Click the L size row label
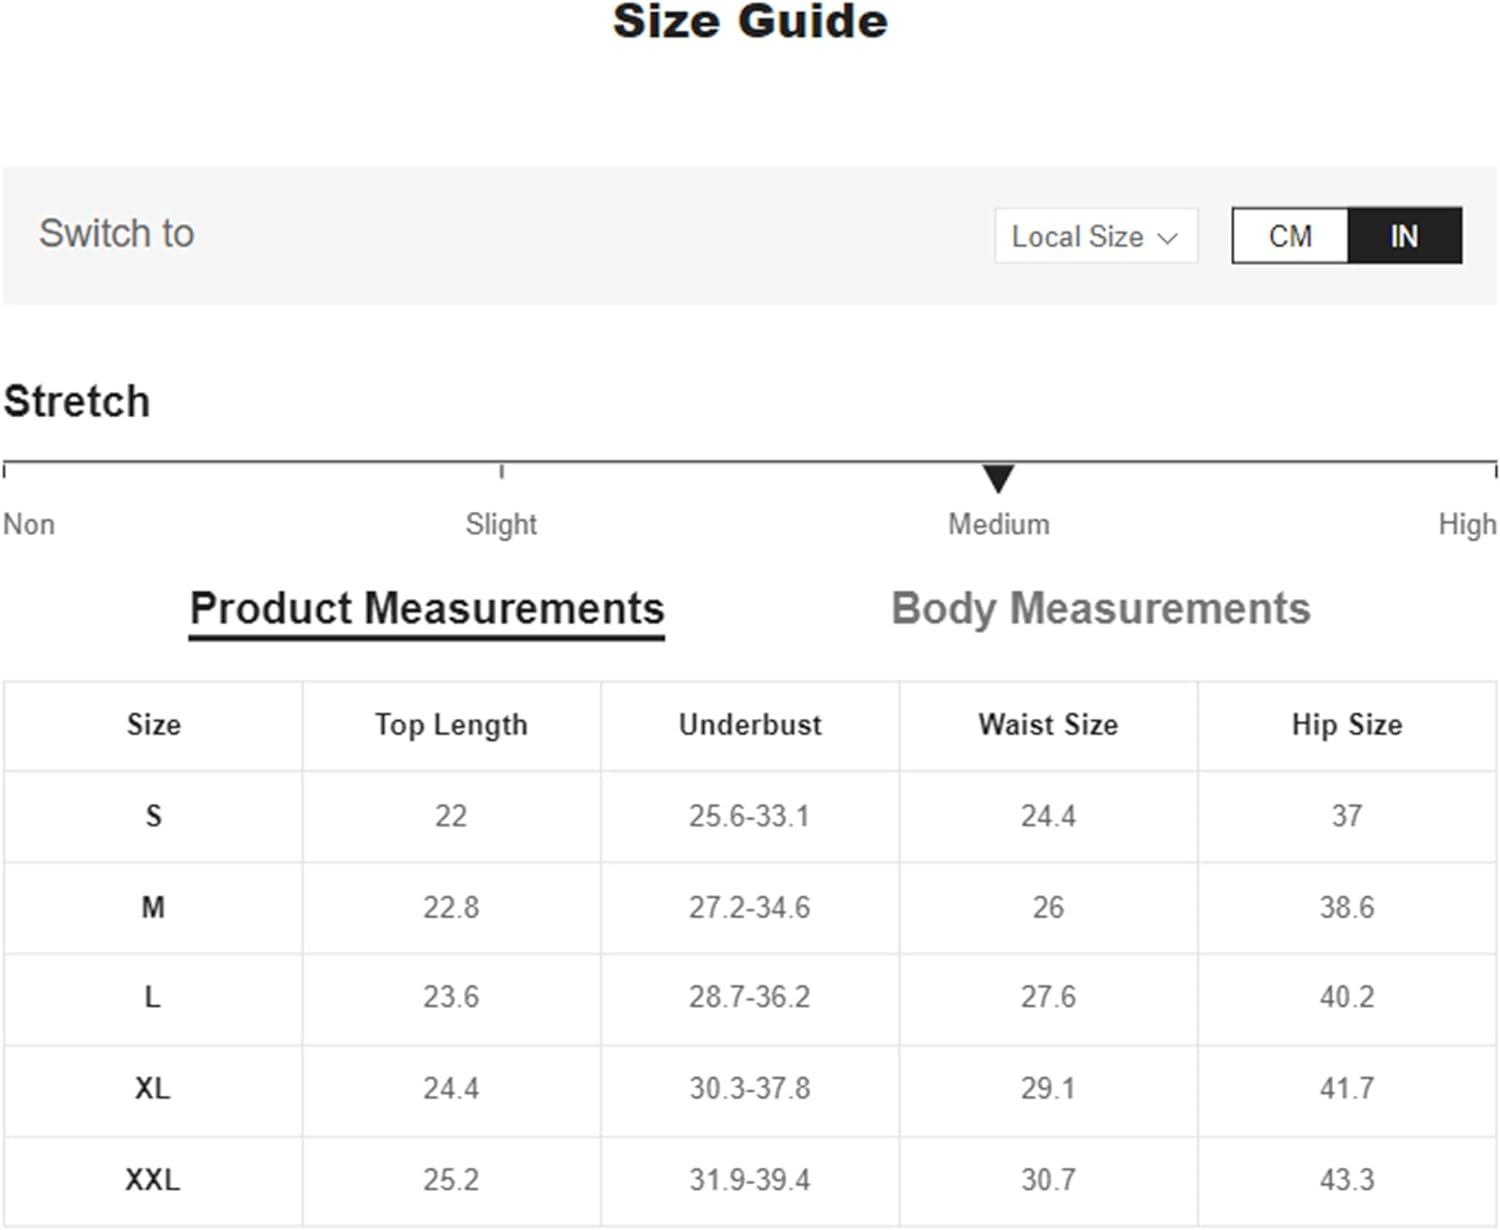 click(x=152, y=997)
